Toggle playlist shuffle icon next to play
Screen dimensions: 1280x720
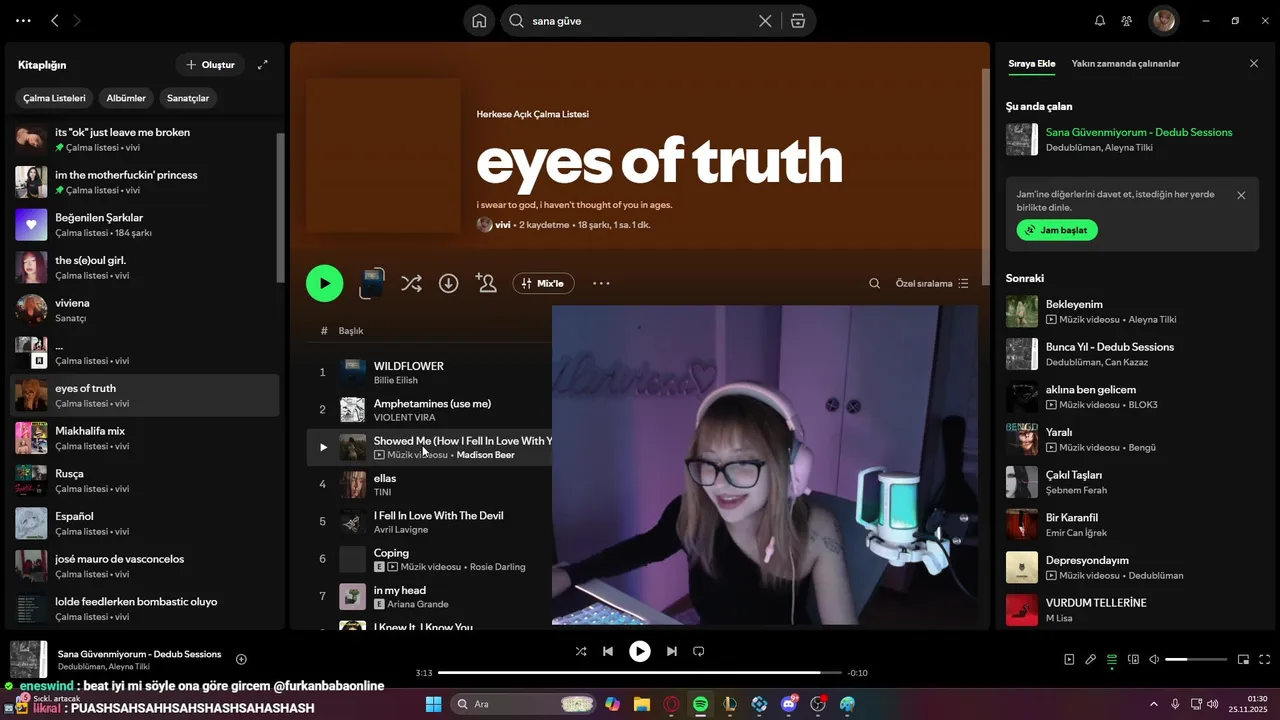tap(411, 284)
